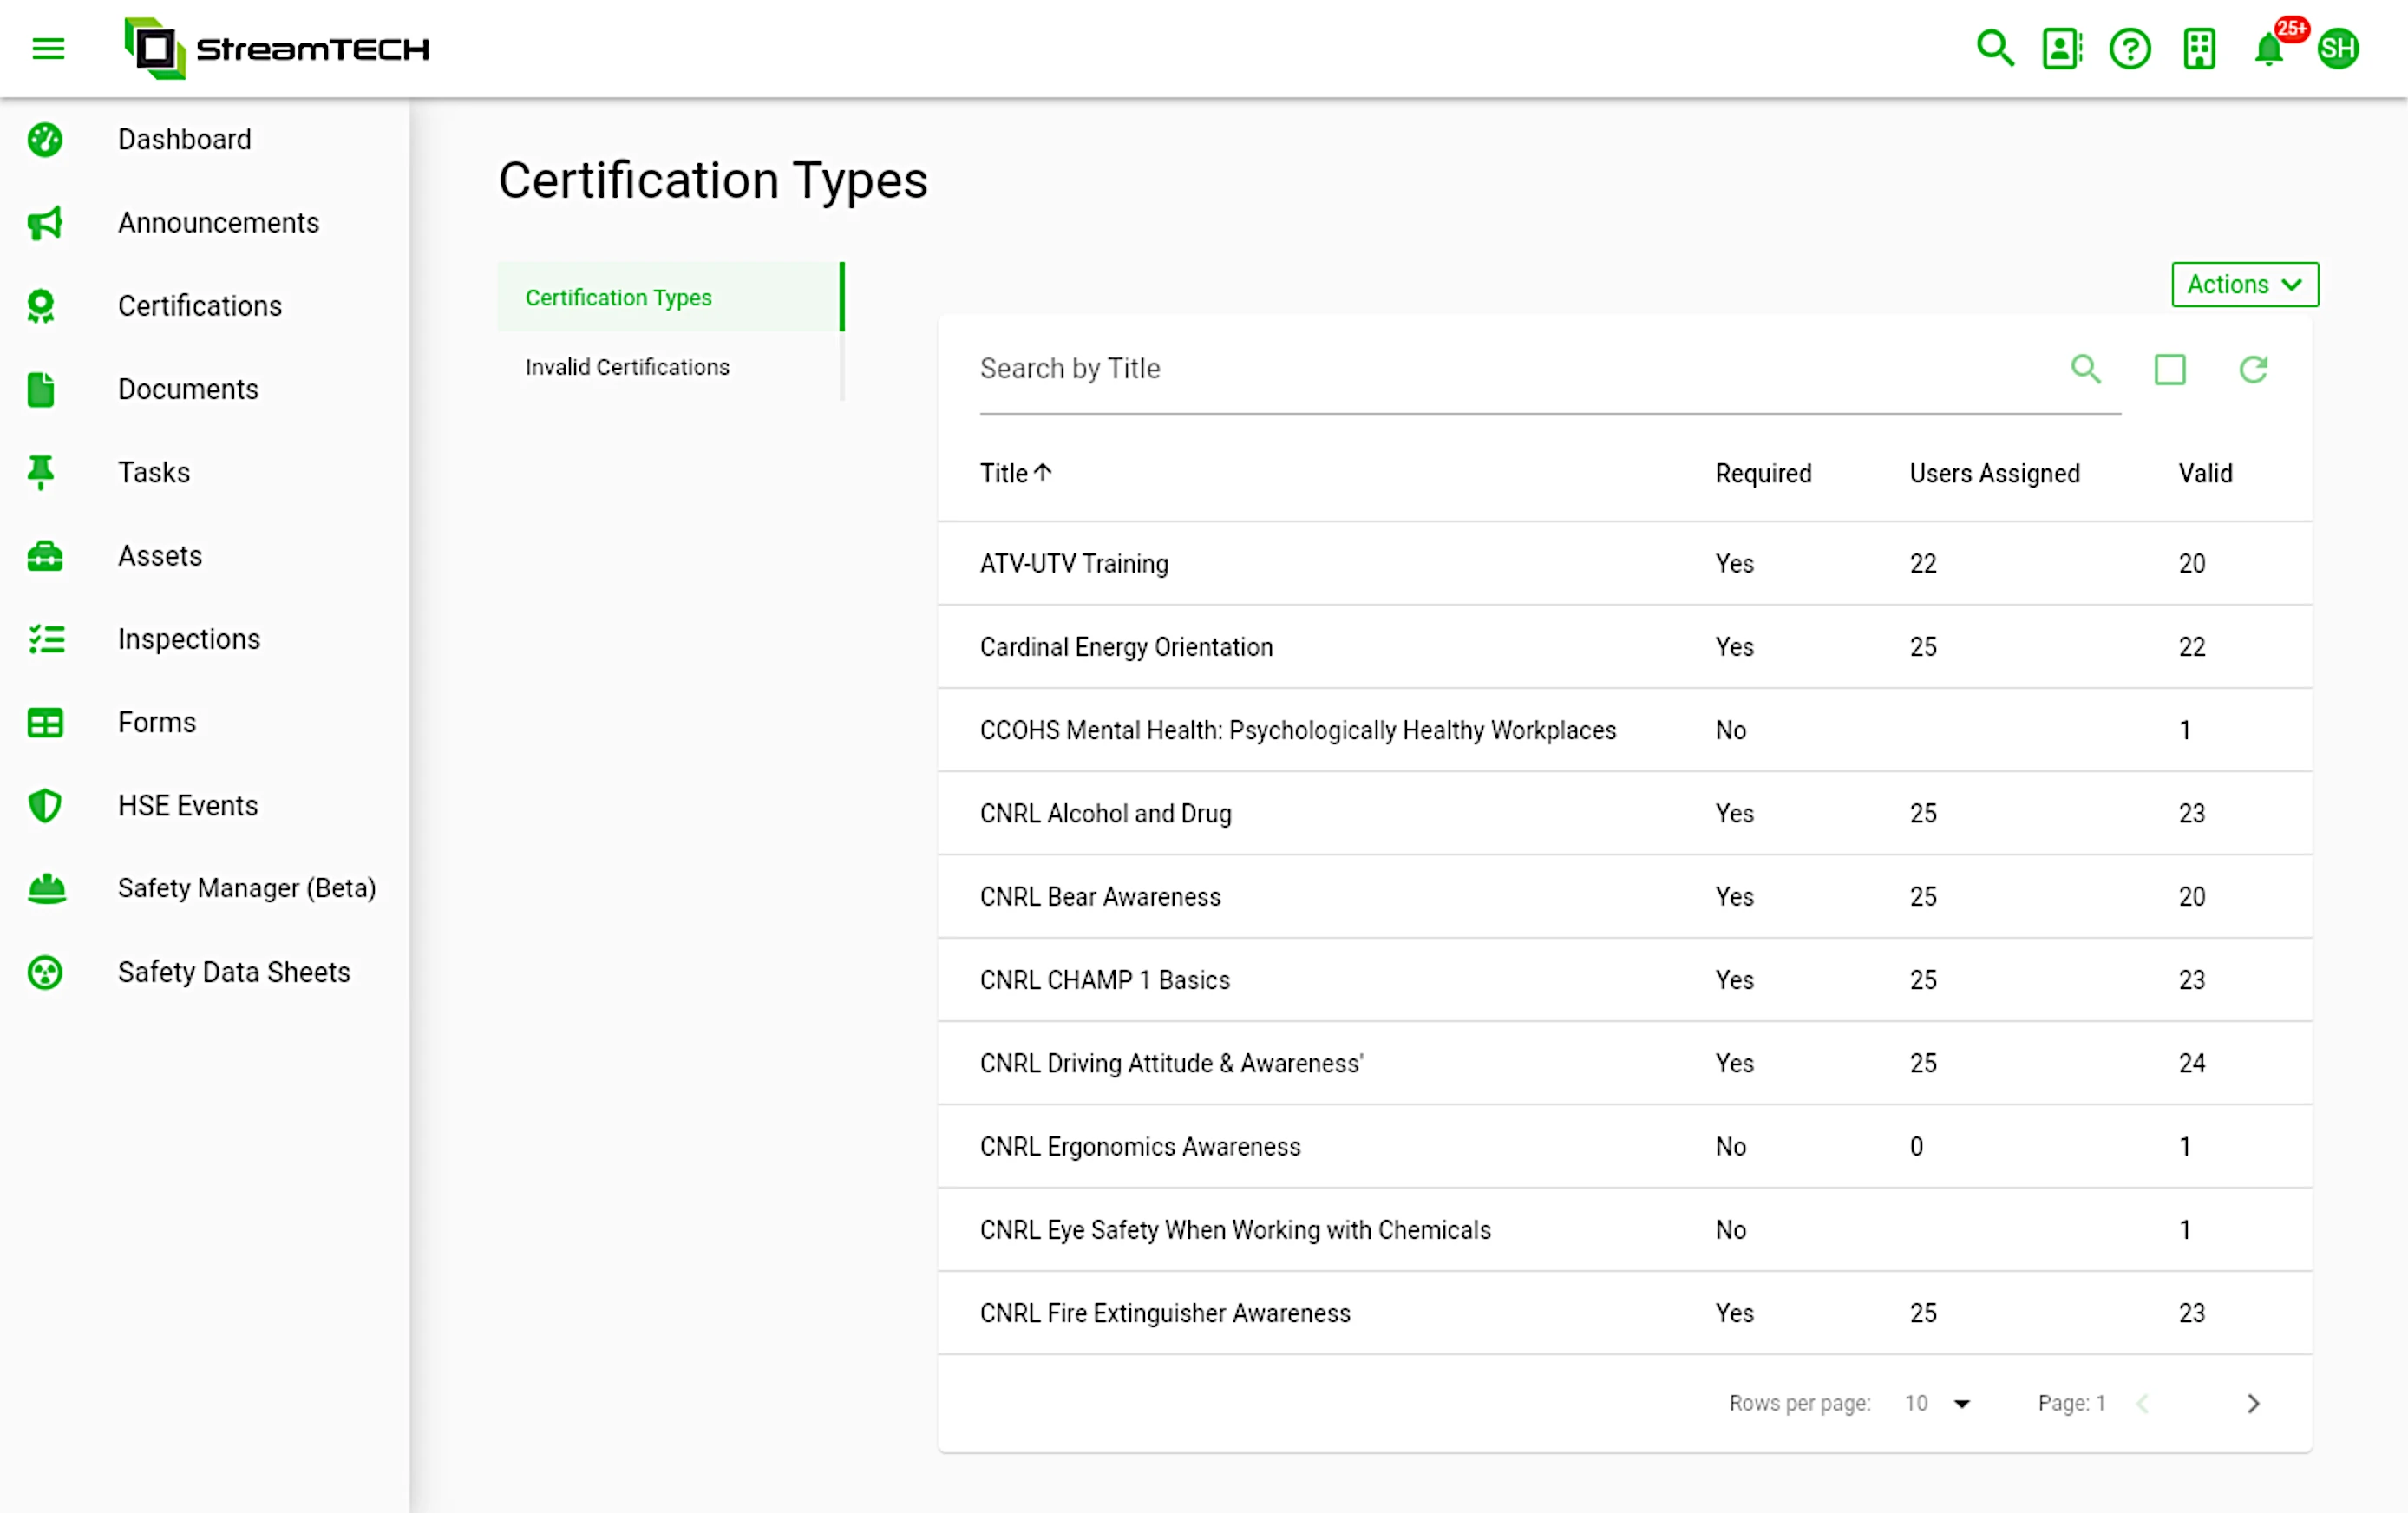The height and width of the screenshot is (1513, 2408).
Task: Click the Announcements megaphone icon
Action: [45, 223]
